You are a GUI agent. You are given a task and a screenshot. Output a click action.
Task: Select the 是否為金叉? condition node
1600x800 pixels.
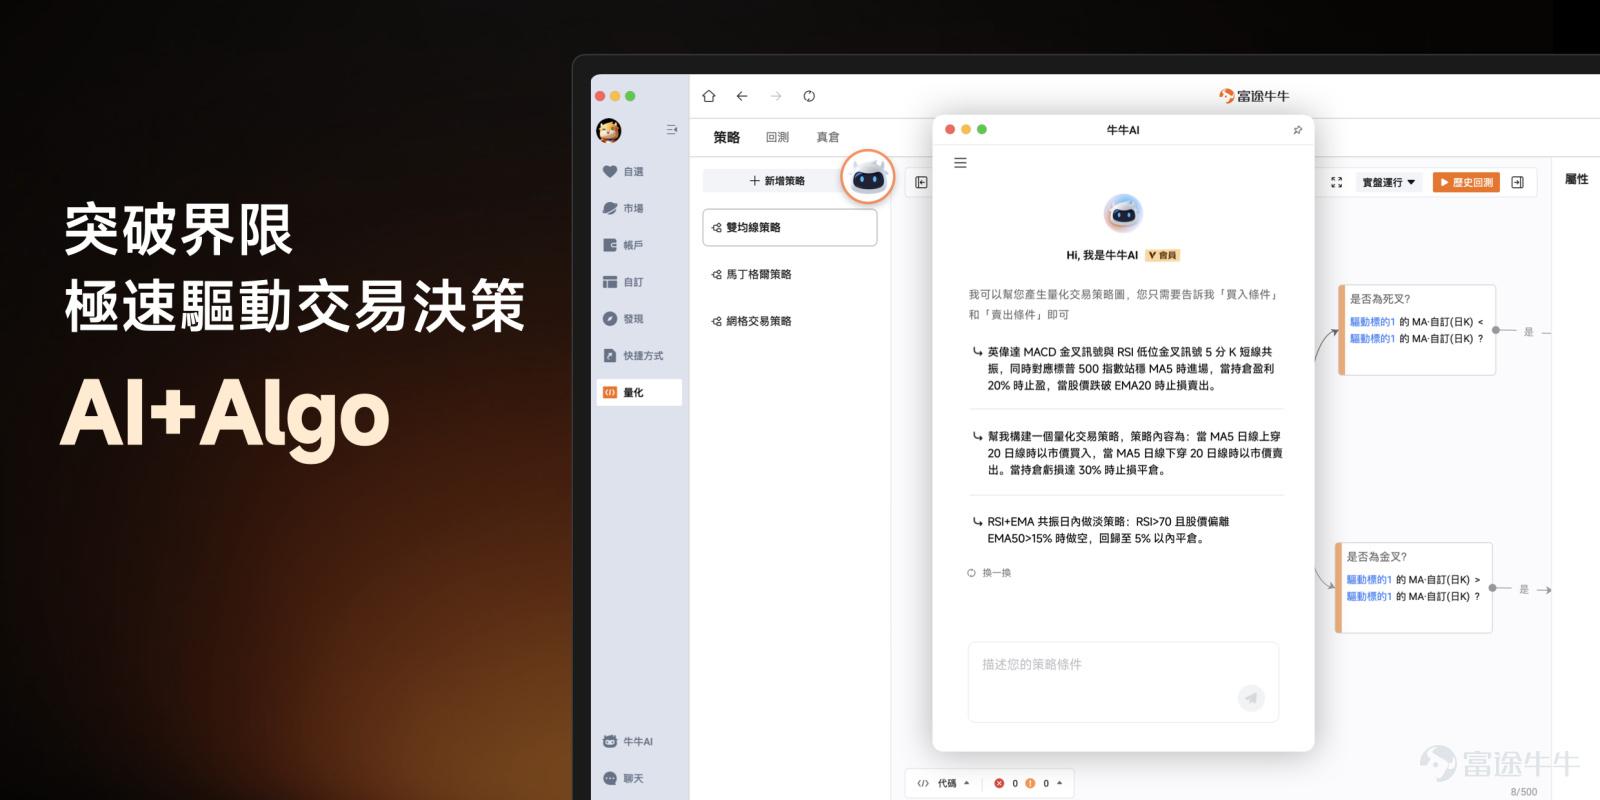click(x=1414, y=588)
